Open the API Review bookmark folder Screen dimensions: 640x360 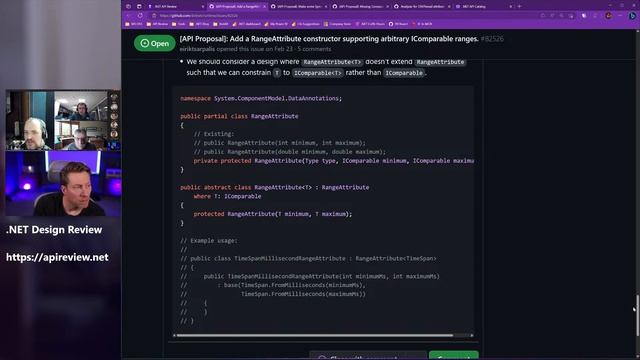(158, 24)
